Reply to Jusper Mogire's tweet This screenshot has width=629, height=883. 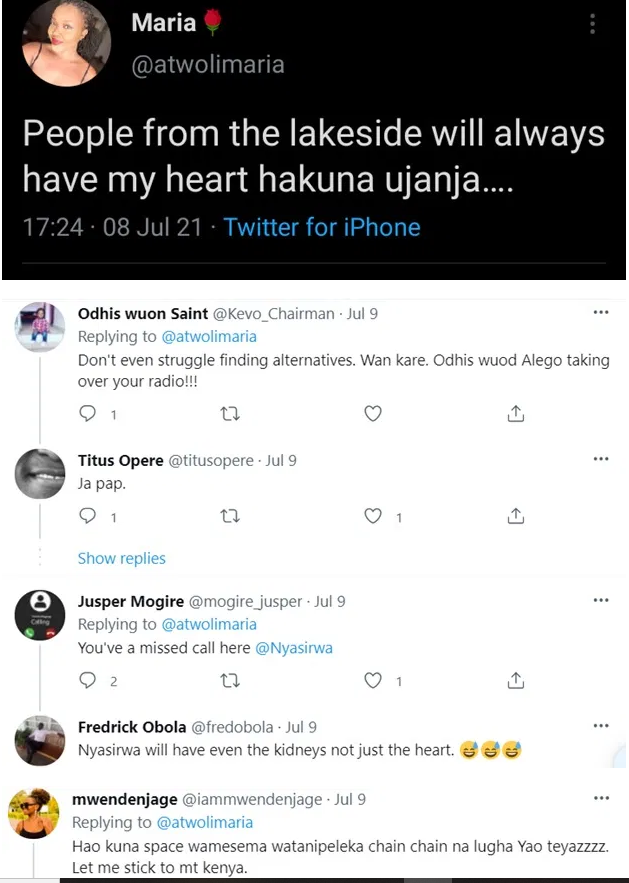tap(87, 681)
